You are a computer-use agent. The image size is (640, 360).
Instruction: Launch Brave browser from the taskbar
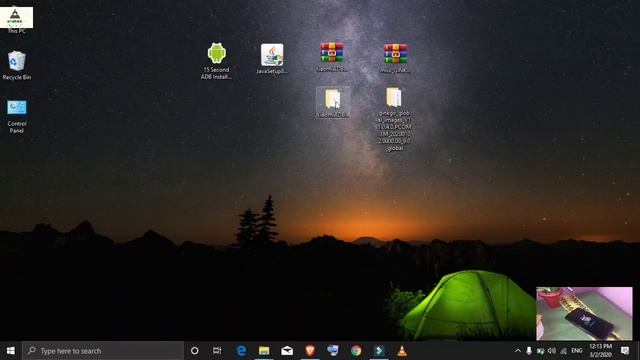(x=310, y=351)
